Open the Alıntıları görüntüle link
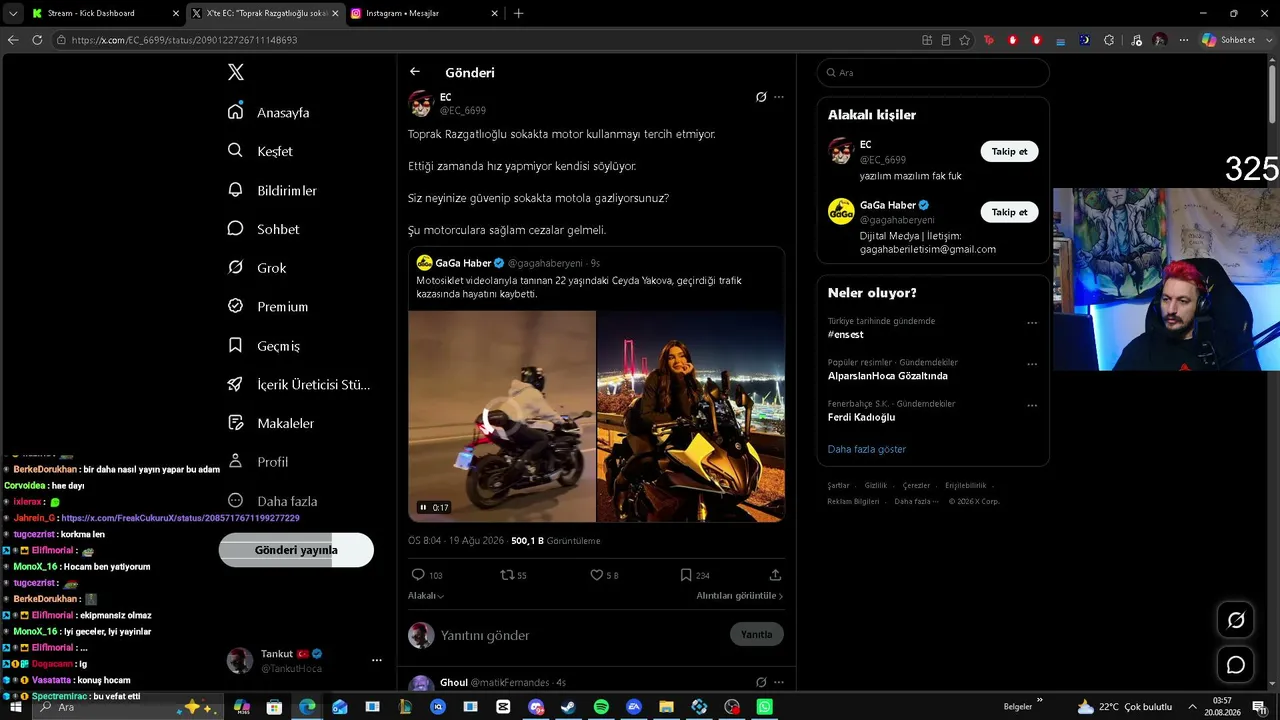1280x720 pixels. (x=740, y=596)
